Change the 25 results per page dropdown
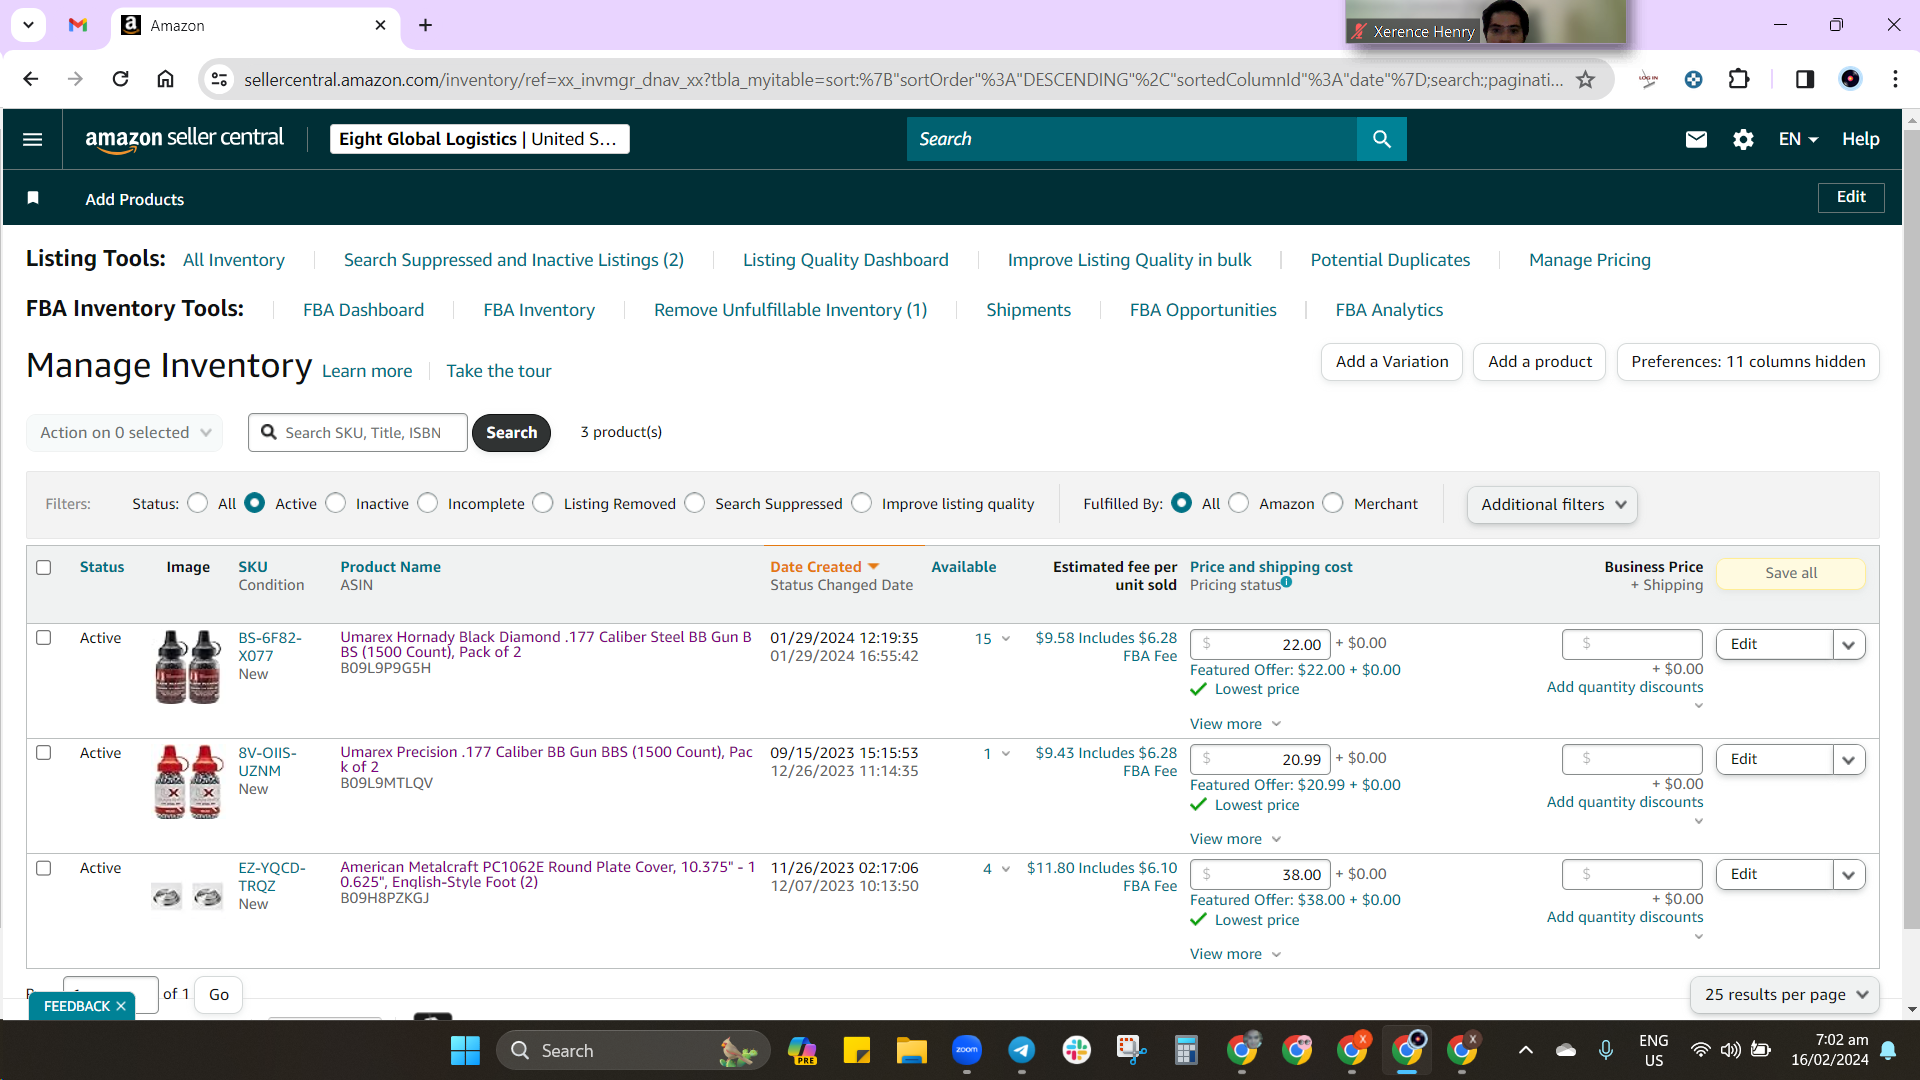This screenshot has width=1920, height=1080. click(1786, 995)
